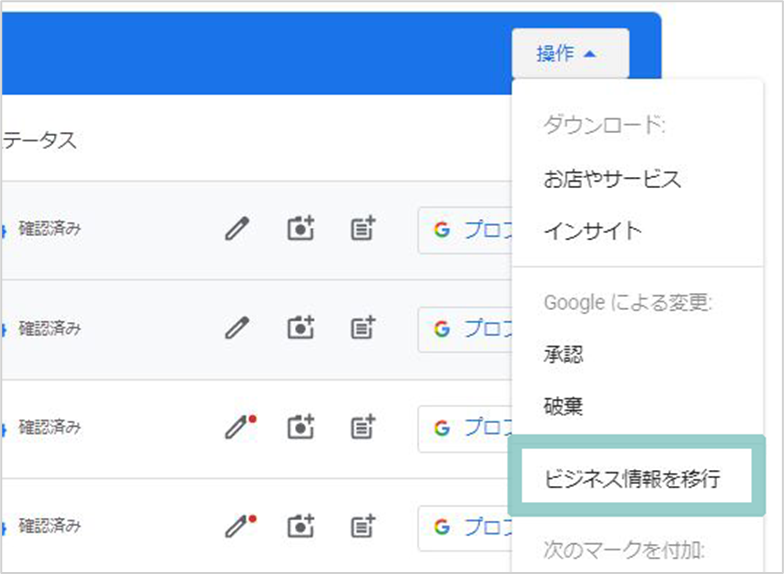Click the add photo icon in the fourth row
Screen dimensions: 784x574
300,526
